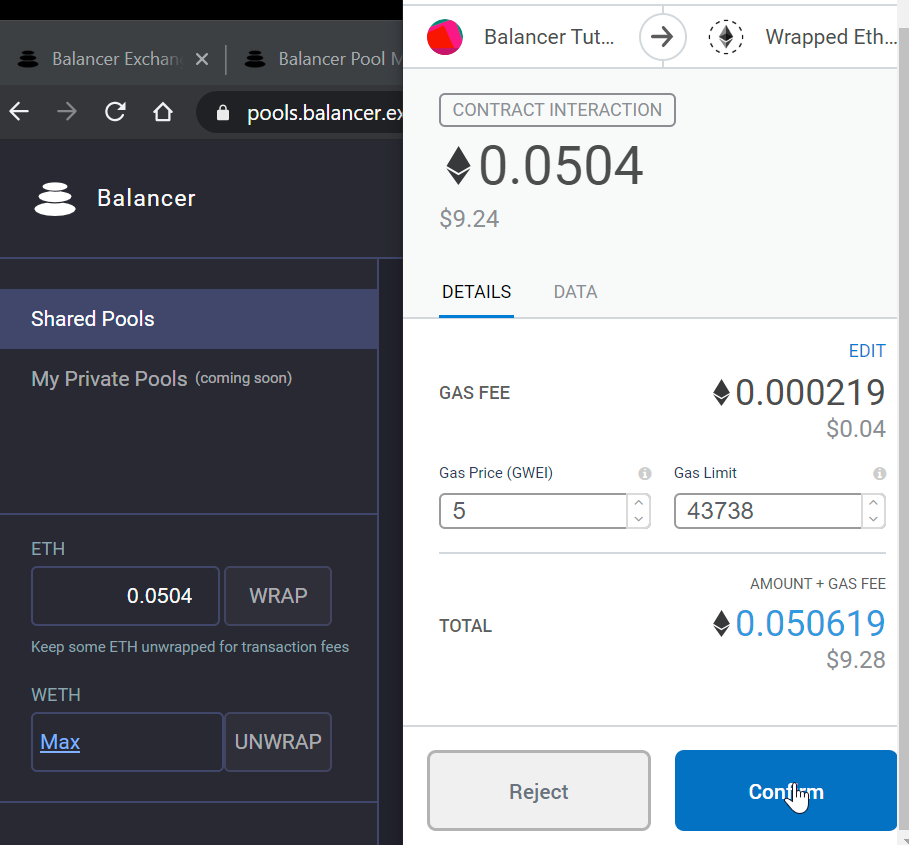The image size is (909, 845).
Task: Click the browser address bar URL
Action: (x=325, y=112)
